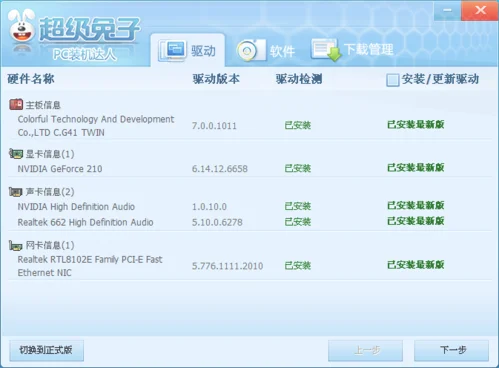Screen dimensions: 499x368
Task: Click the 切换到正式版 button
Action: point(46,350)
